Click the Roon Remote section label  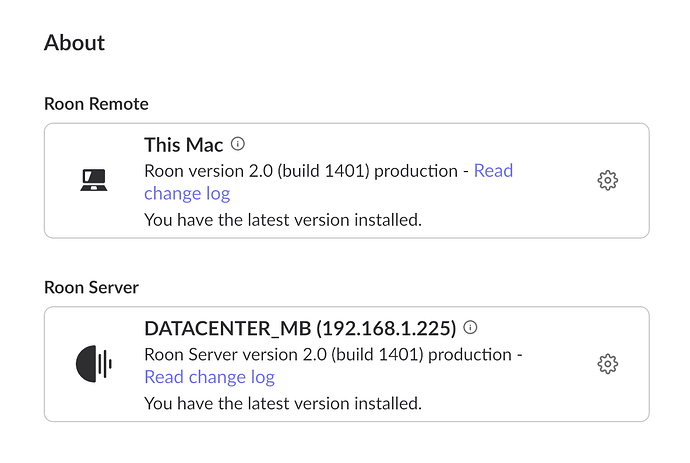click(96, 104)
